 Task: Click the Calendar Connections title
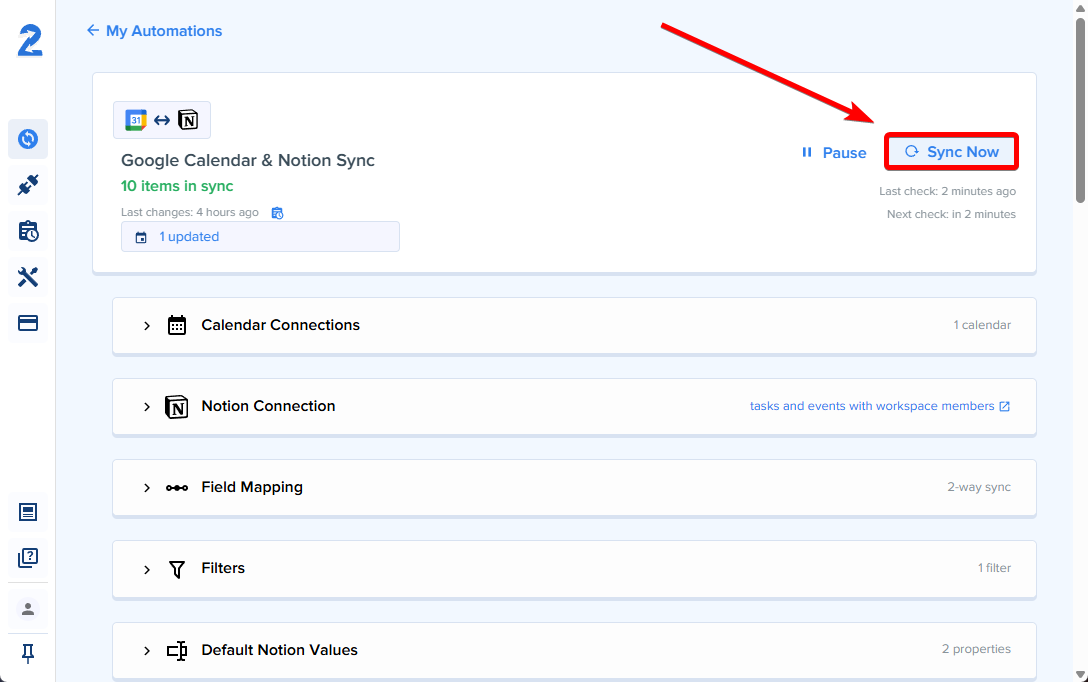pyautogui.click(x=280, y=325)
